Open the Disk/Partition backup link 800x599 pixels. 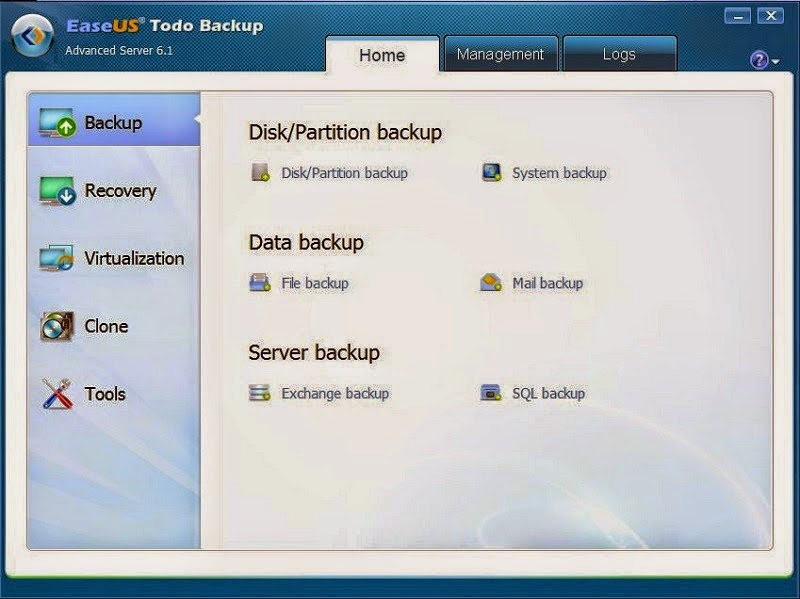coord(344,173)
